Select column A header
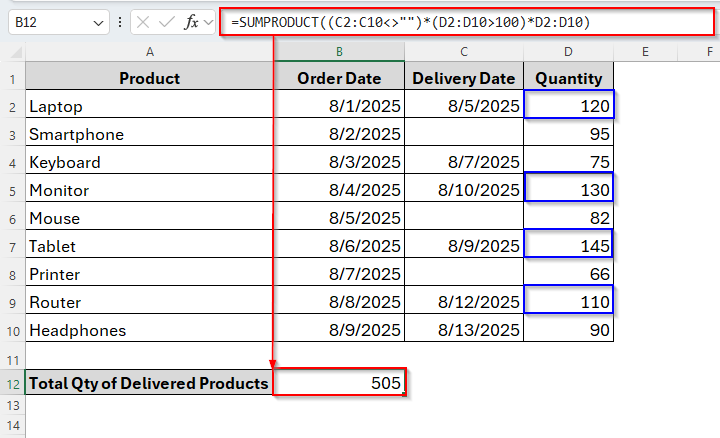720x438 pixels. [x=149, y=51]
